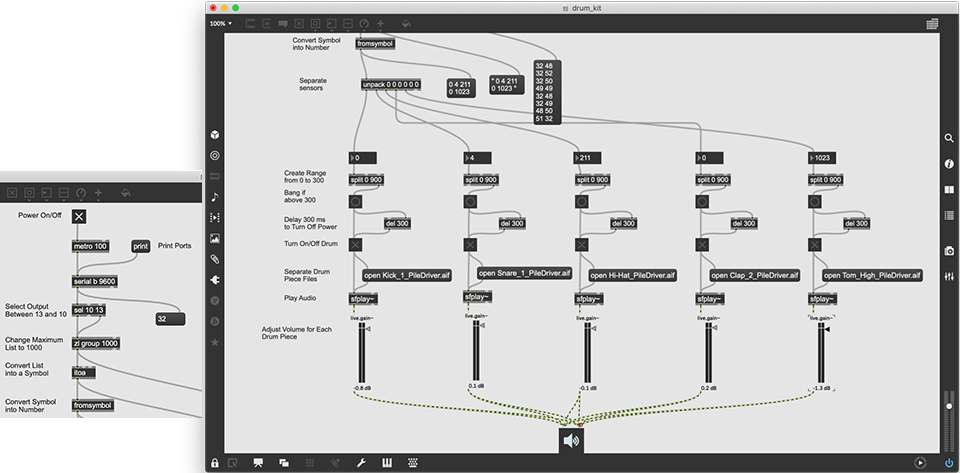Click the open Kick_1_PileDriver.aif message box
This screenshot has width=960, height=473.
click(407, 275)
